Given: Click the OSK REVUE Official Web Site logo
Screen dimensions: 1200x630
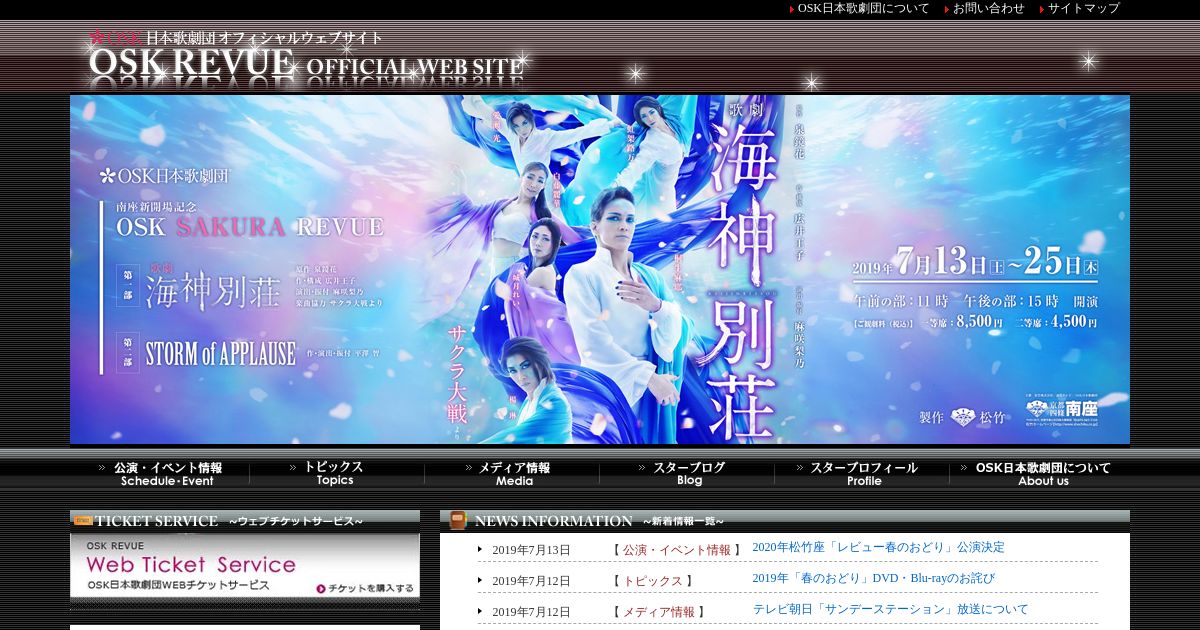Looking at the screenshot, I should pyautogui.click(x=305, y=58).
